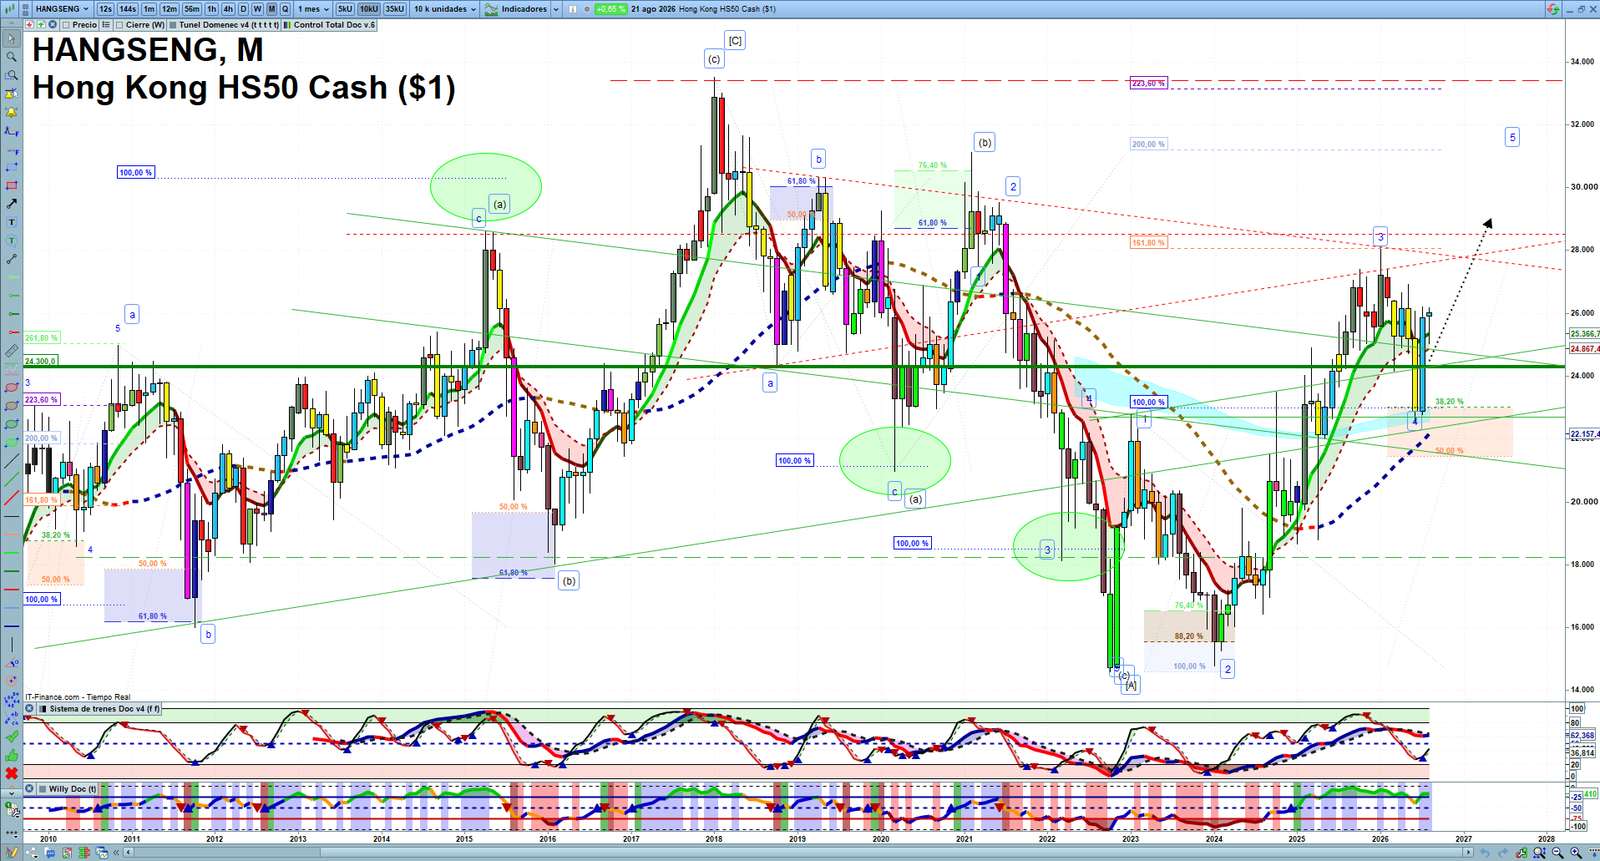Image resolution: width=1600 pixels, height=861 pixels.
Task: Open the 10 k unidades dropdown
Action: pyautogui.click(x=445, y=9)
